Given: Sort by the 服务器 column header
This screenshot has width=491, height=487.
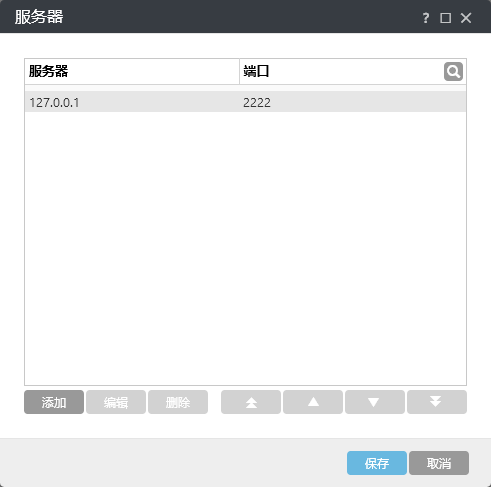Looking at the screenshot, I should (x=132, y=71).
